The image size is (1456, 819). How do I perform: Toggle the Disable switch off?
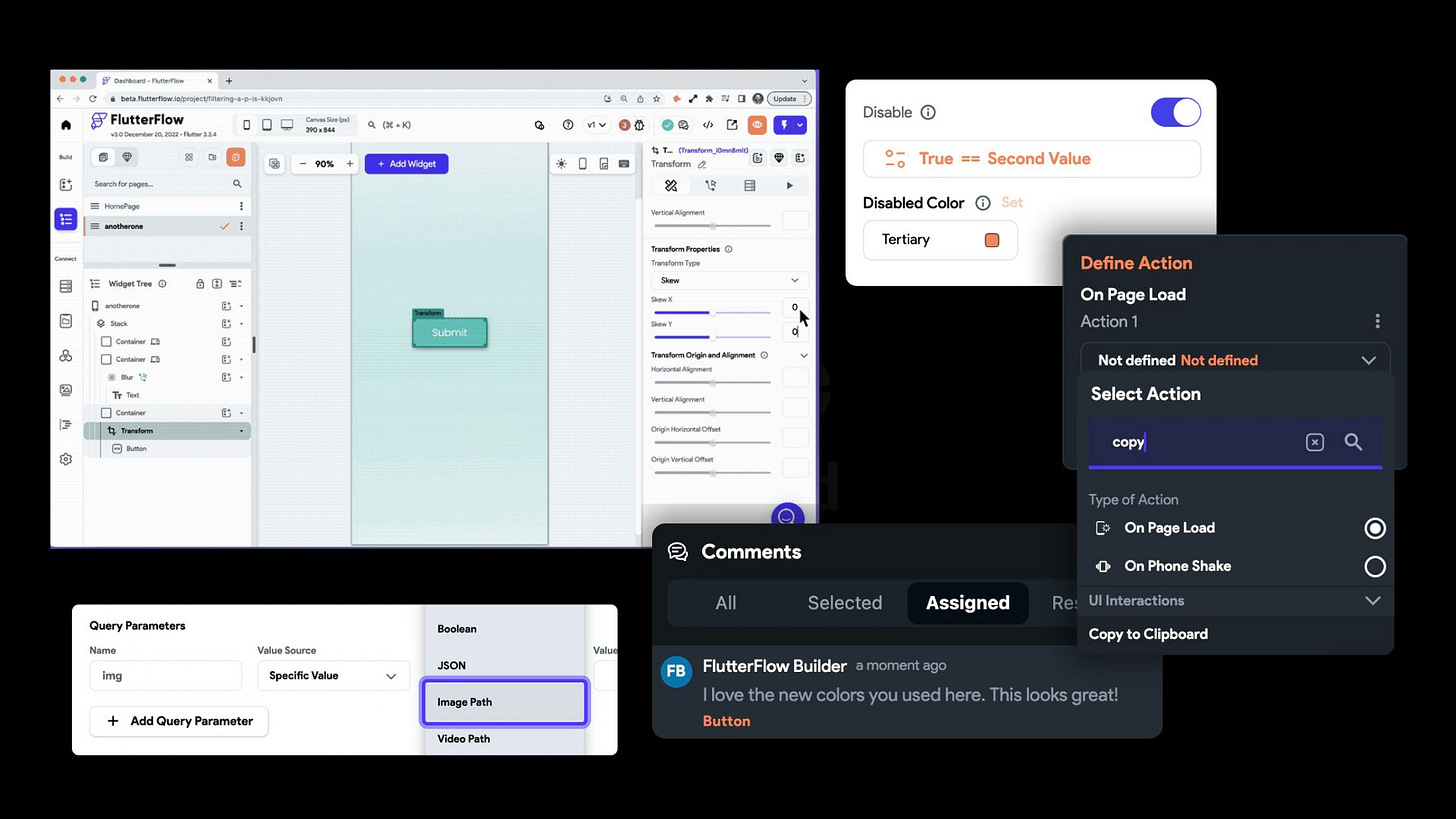[x=1175, y=112]
